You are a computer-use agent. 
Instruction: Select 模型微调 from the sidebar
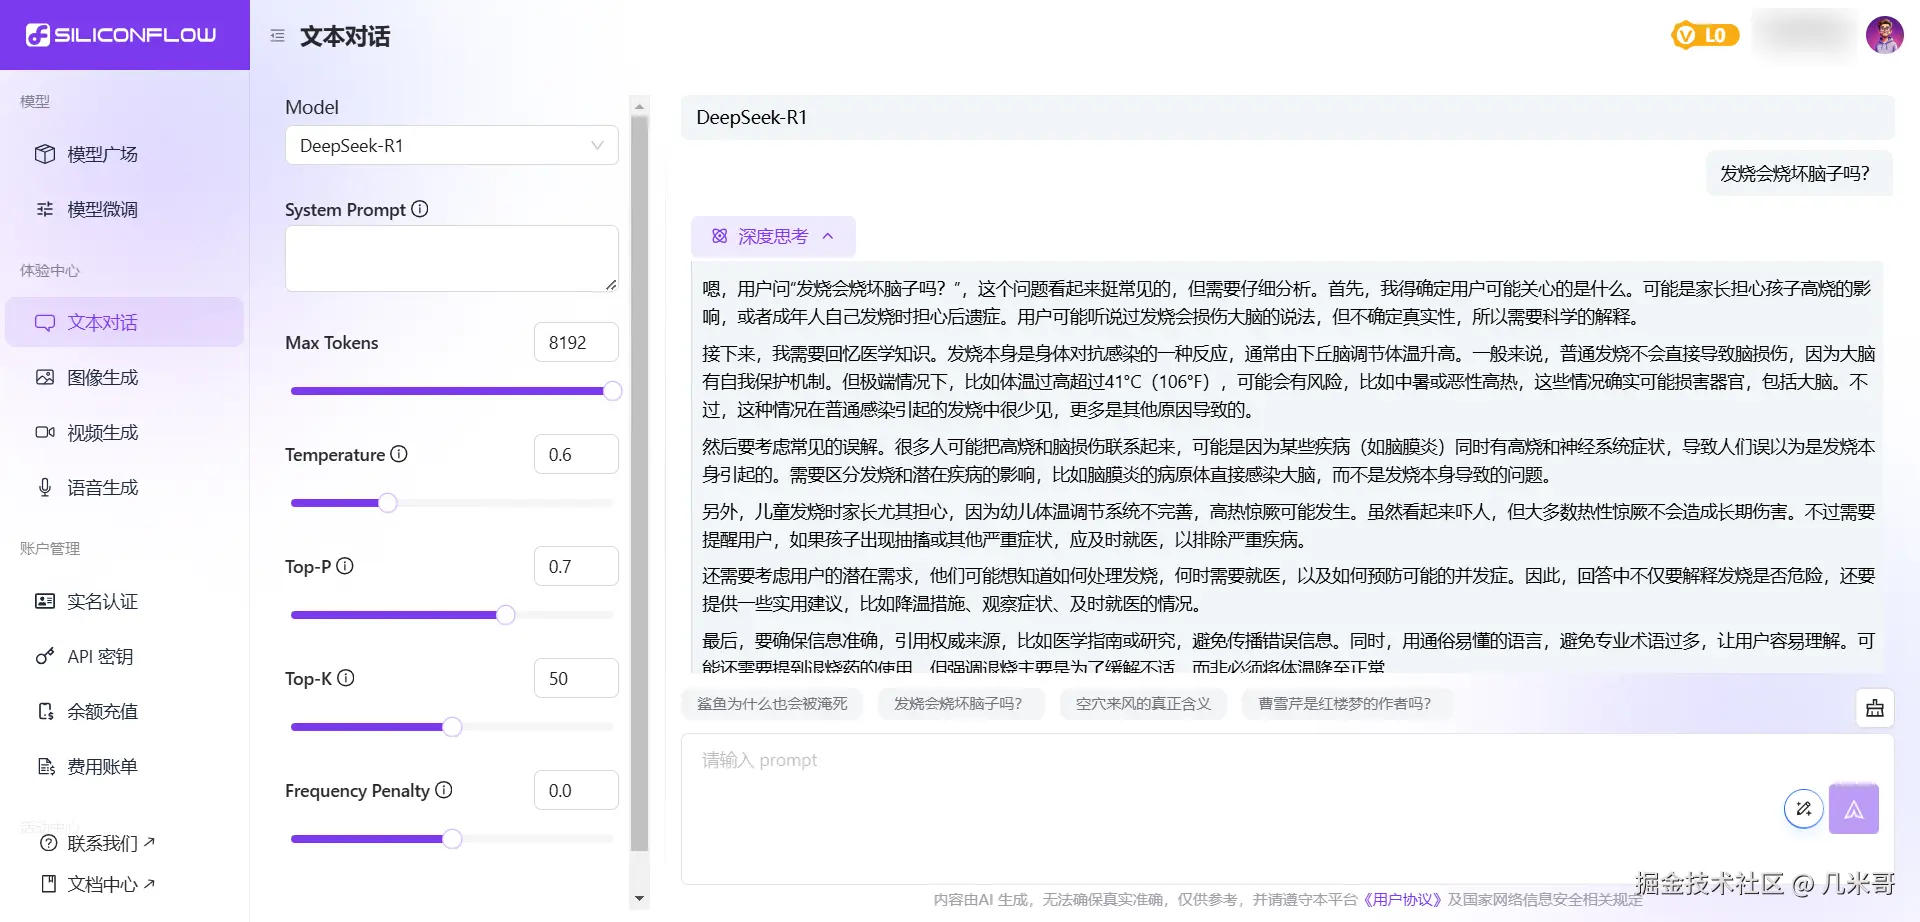104,209
